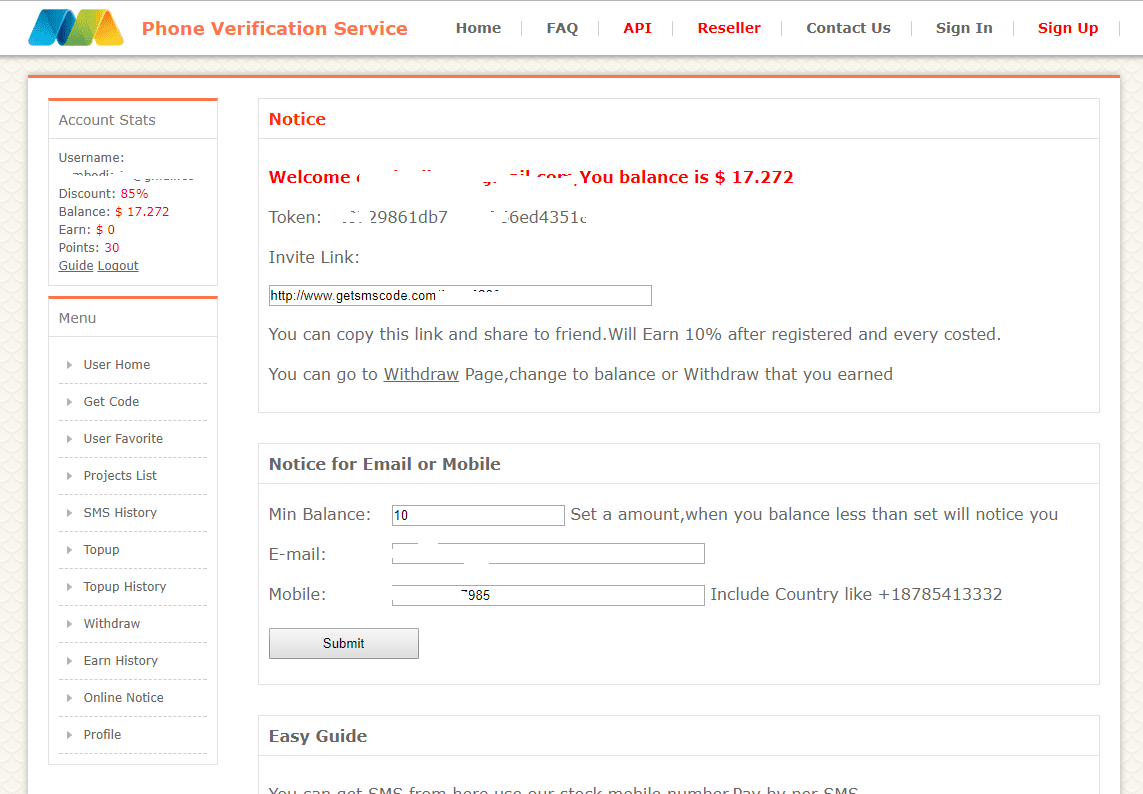
Task: Go to the FAQ page
Action: point(562,28)
